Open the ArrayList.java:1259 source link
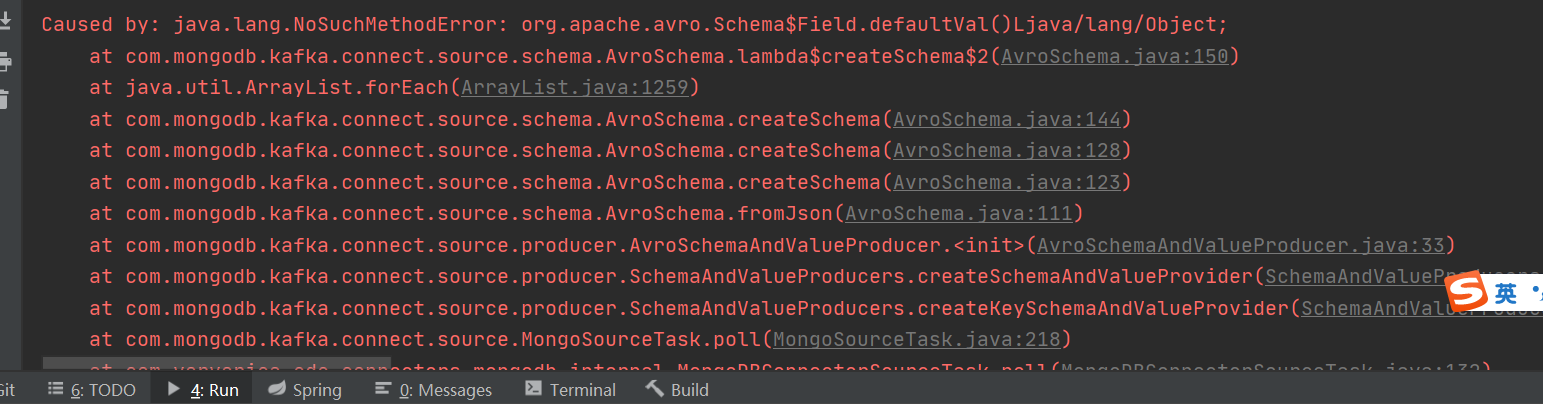This screenshot has height=404, width=1543. pyautogui.click(x=574, y=87)
